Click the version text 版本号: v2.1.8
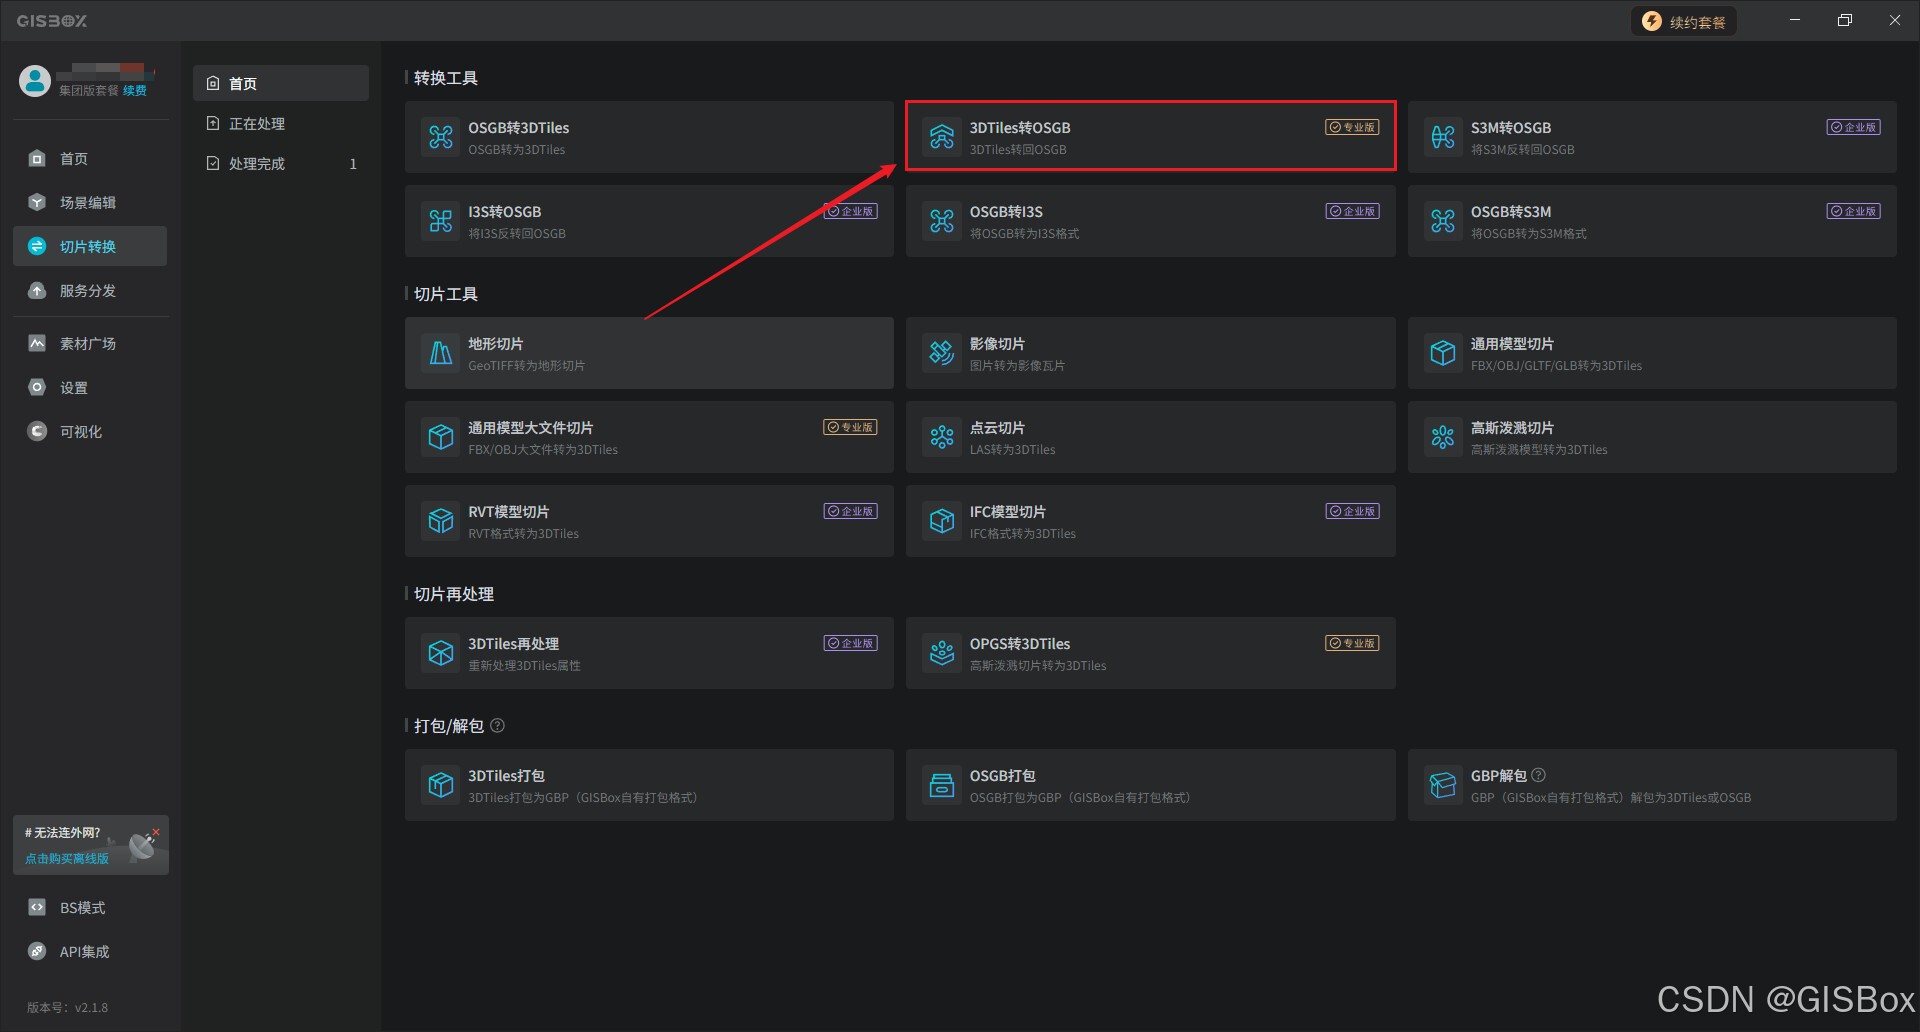 [x=67, y=1007]
